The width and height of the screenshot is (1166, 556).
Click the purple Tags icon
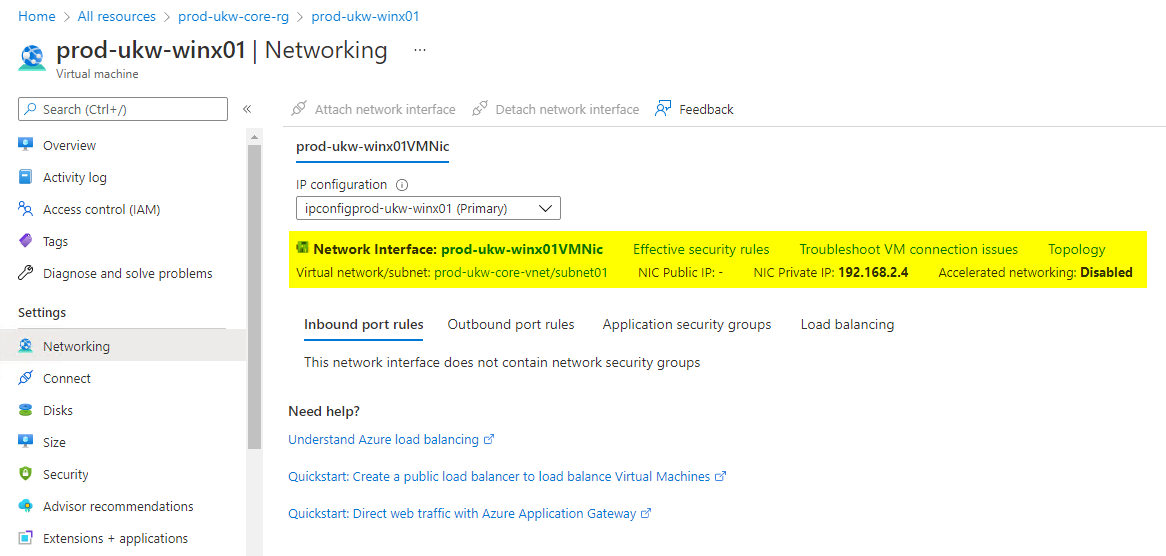[x=26, y=241]
